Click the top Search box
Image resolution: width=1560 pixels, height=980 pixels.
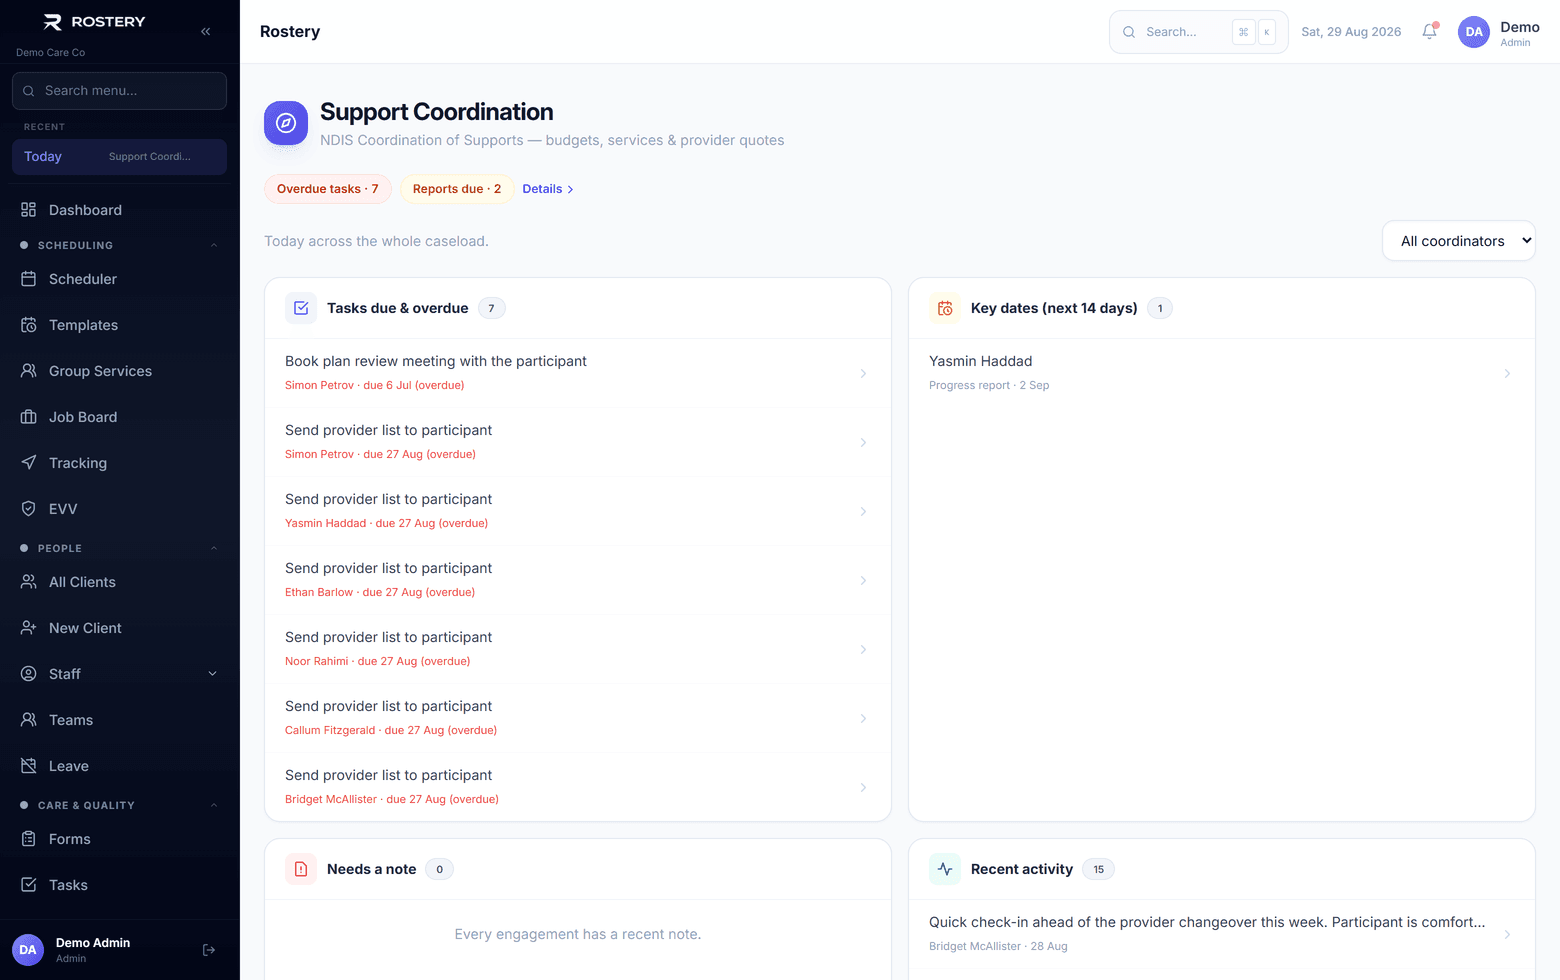coord(1198,32)
